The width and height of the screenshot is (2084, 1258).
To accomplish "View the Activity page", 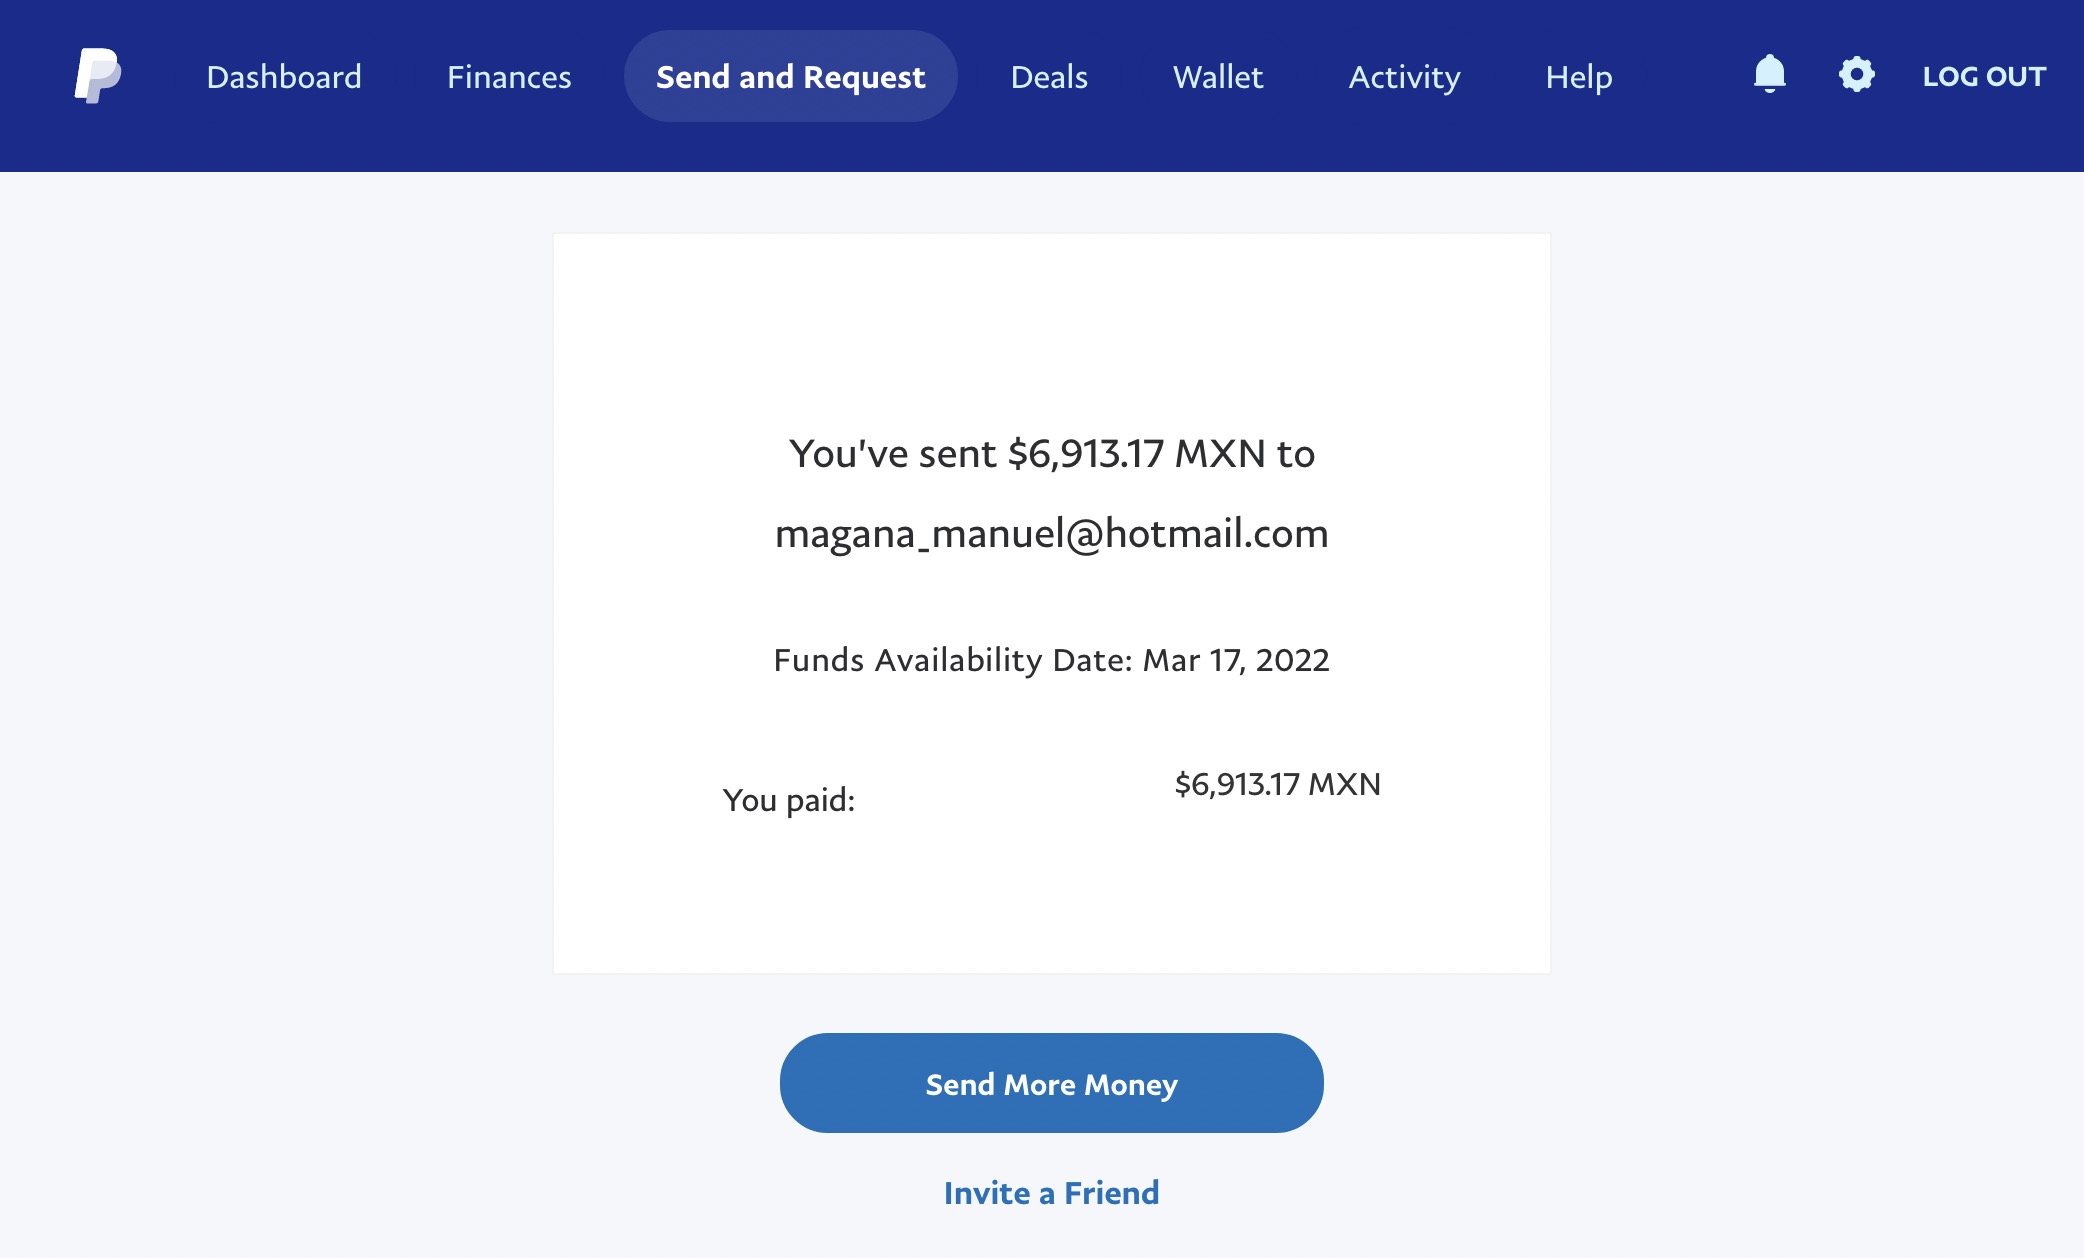I will (x=1404, y=77).
